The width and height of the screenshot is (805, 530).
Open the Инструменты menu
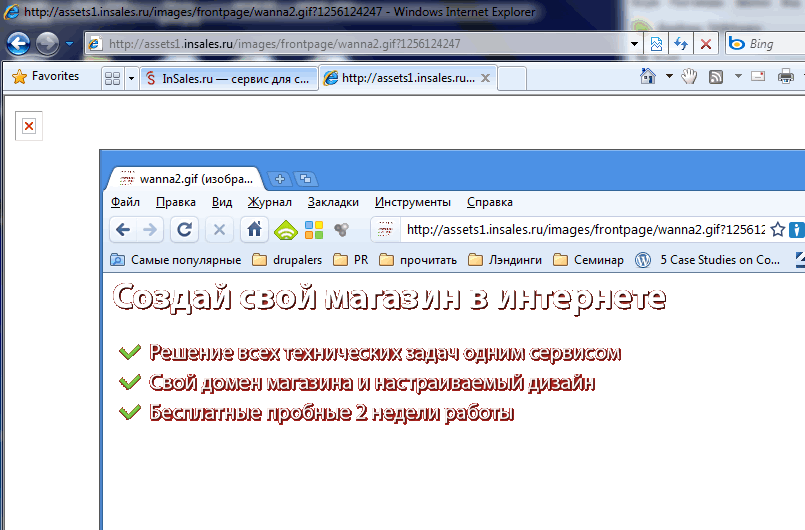pyautogui.click(x=413, y=202)
